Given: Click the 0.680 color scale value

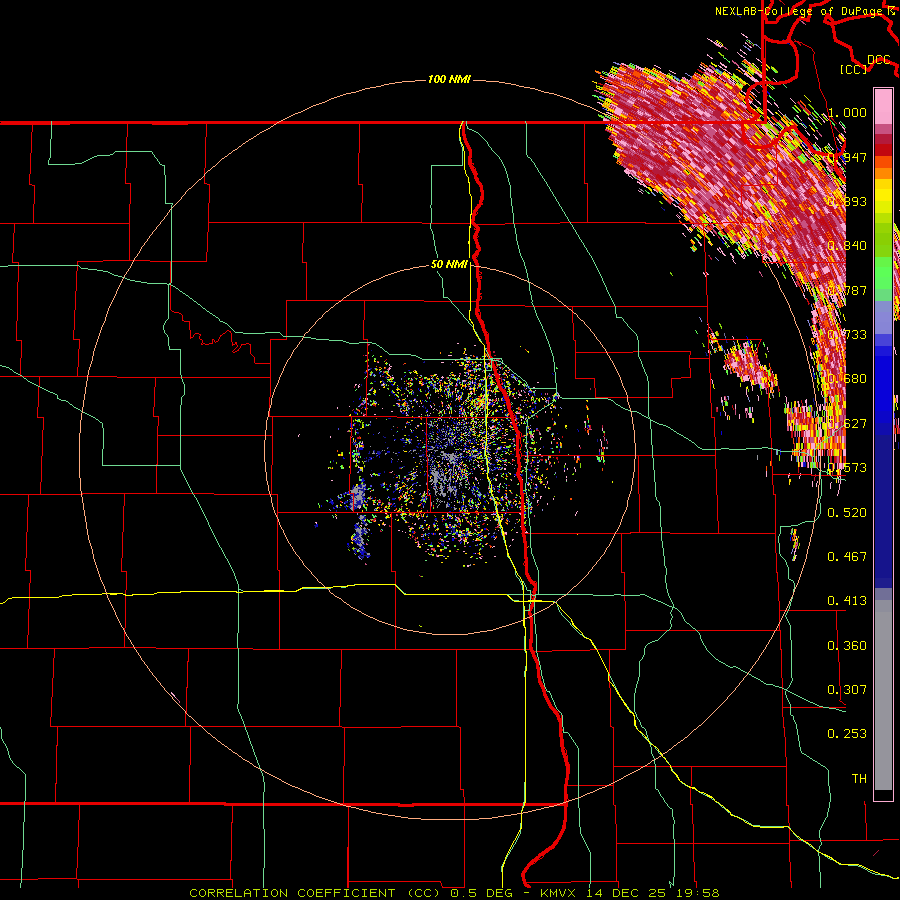Looking at the screenshot, I should pos(848,379).
